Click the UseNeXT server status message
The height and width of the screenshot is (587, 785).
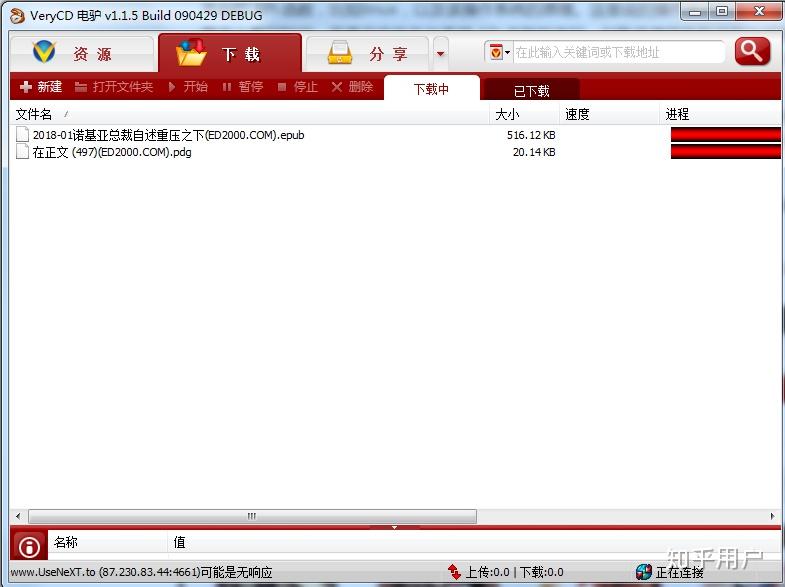141,572
